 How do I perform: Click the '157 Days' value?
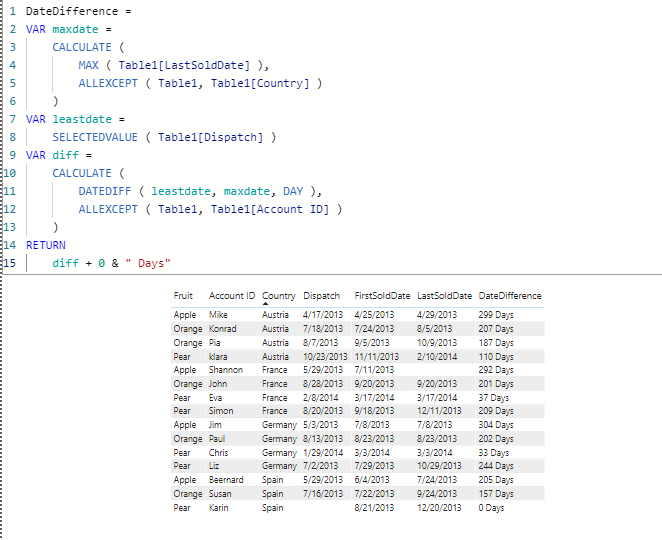(496, 494)
